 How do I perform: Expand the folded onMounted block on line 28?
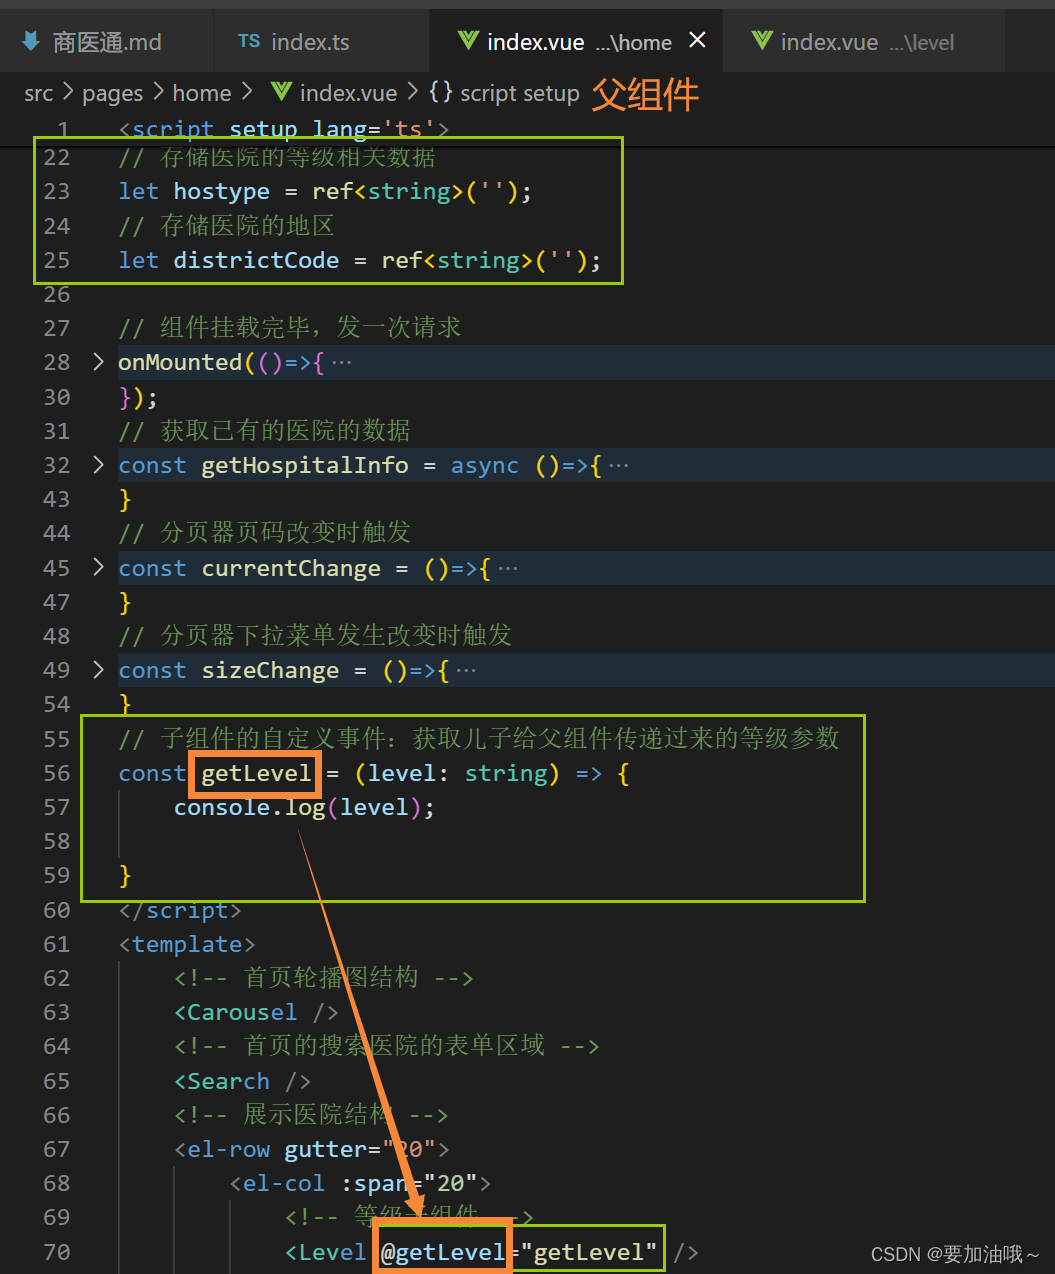(97, 361)
